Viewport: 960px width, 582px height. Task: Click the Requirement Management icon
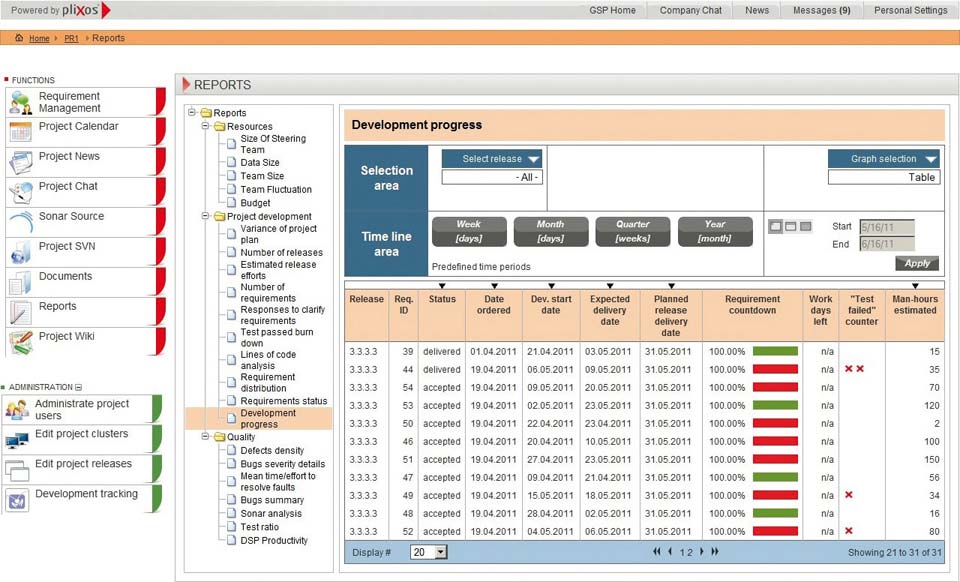(x=20, y=102)
